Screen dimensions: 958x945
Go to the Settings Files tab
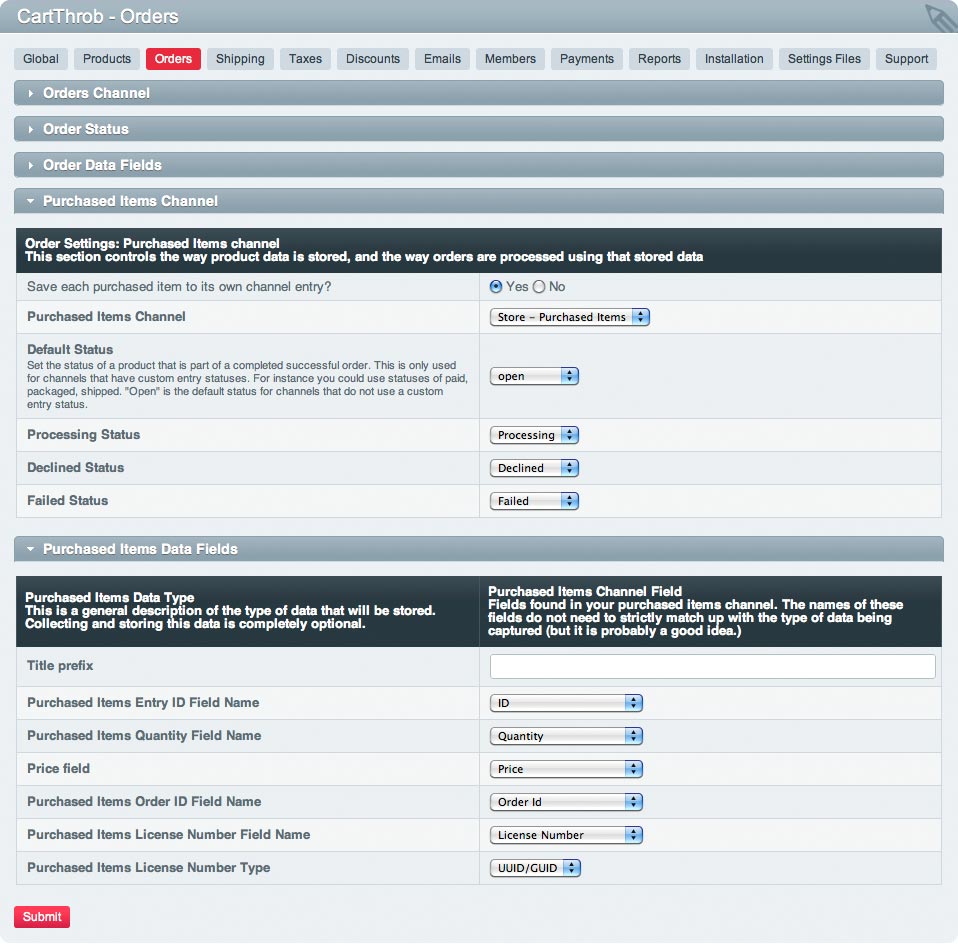824,59
